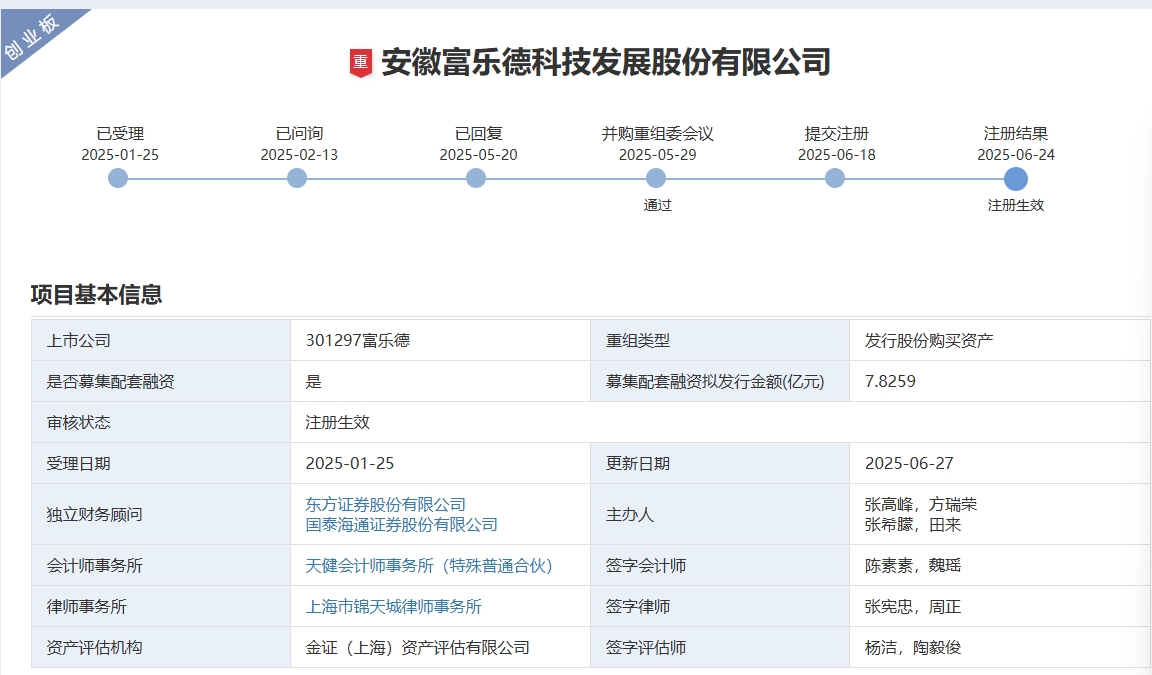Click the 陈素素，魏瑶 accountant names

(912, 566)
